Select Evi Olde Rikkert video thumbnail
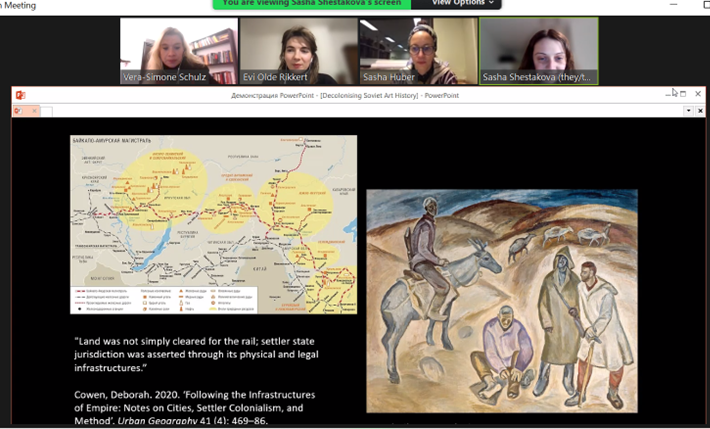Image resolution: width=710 pixels, height=429 pixels. (x=298, y=51)
